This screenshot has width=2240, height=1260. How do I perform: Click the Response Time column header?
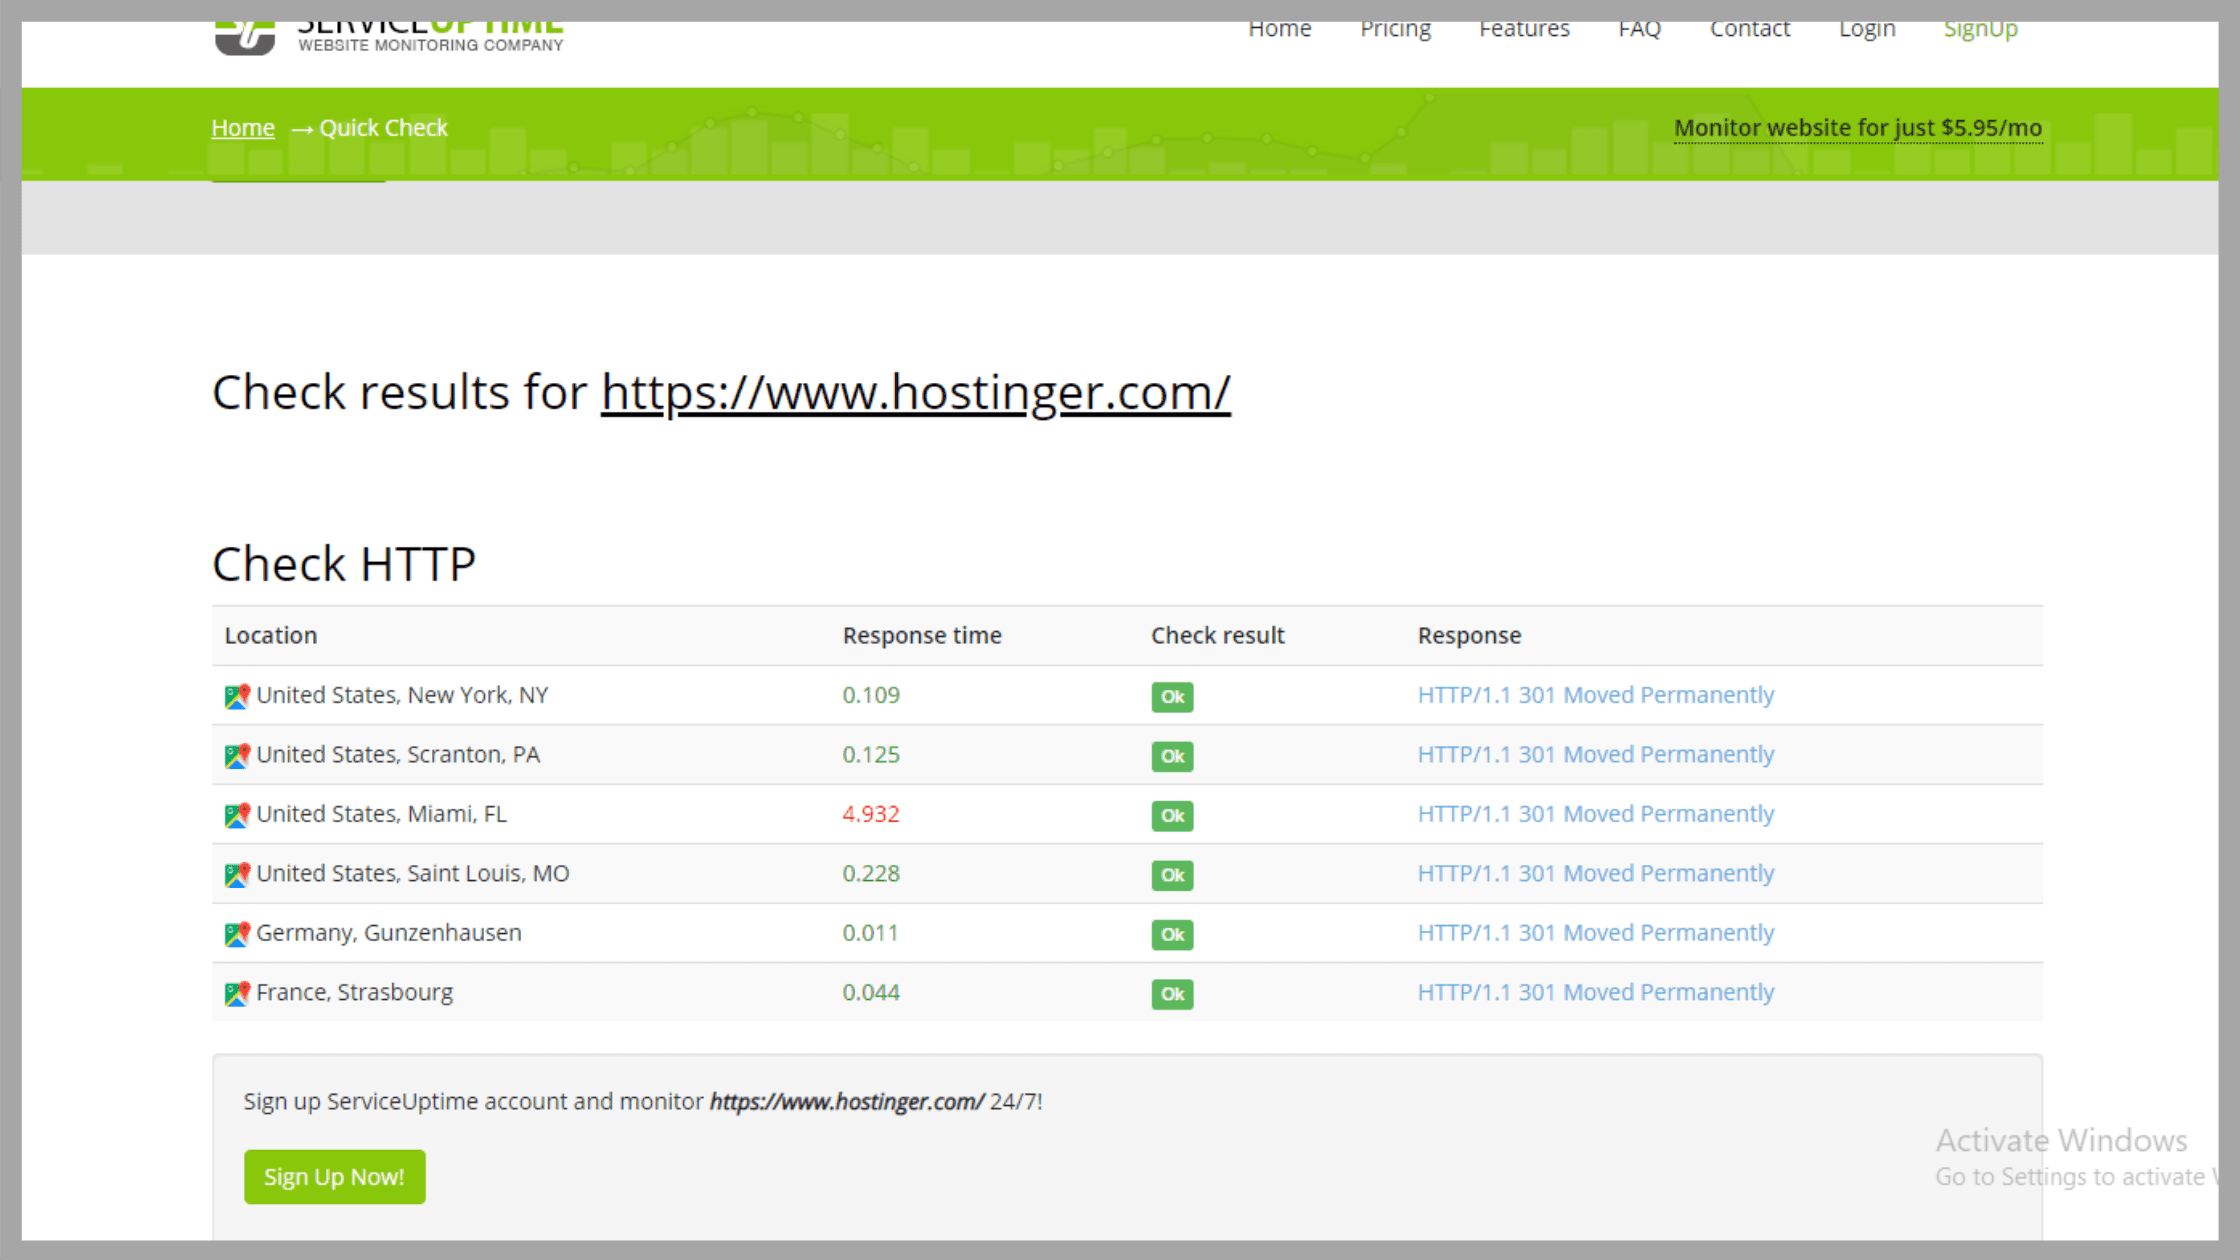(x=922, y=634)
